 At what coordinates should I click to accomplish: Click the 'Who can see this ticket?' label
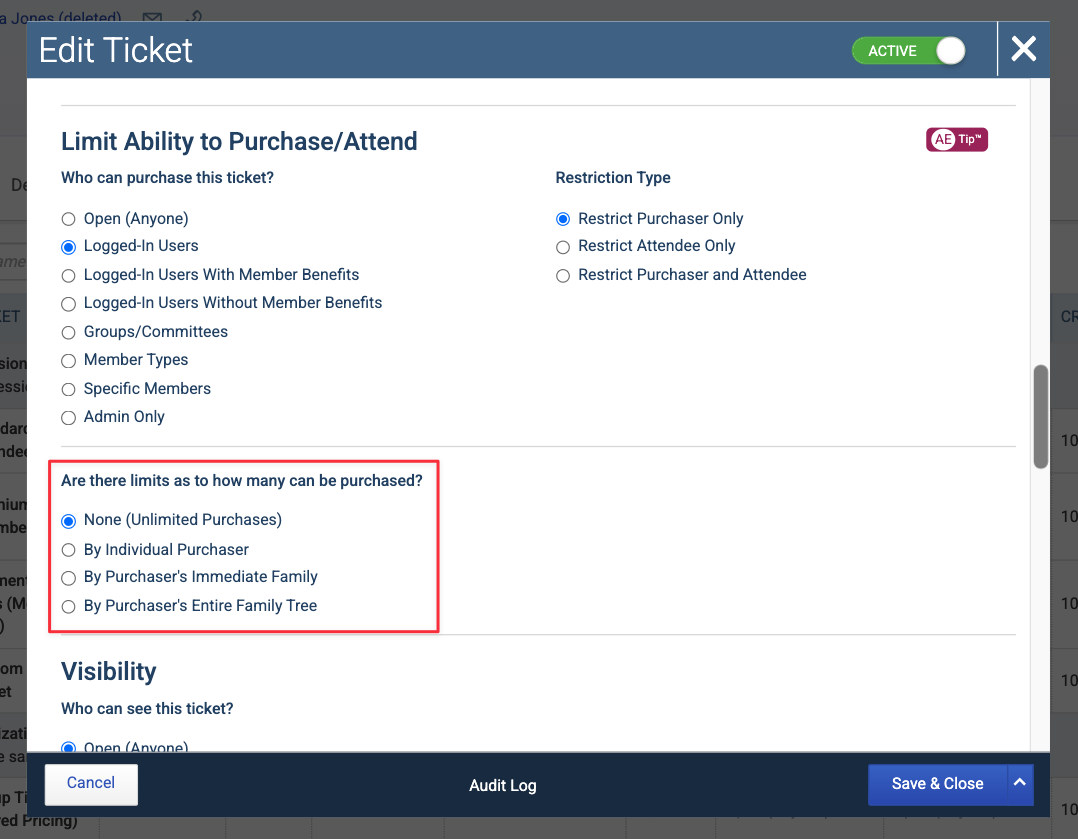(x=147, y=708)
